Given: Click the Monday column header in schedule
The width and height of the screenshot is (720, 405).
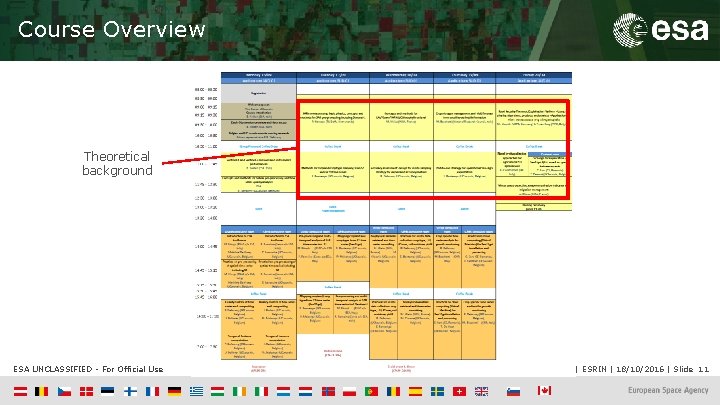Looking at the screenshot, I should 259,74.
